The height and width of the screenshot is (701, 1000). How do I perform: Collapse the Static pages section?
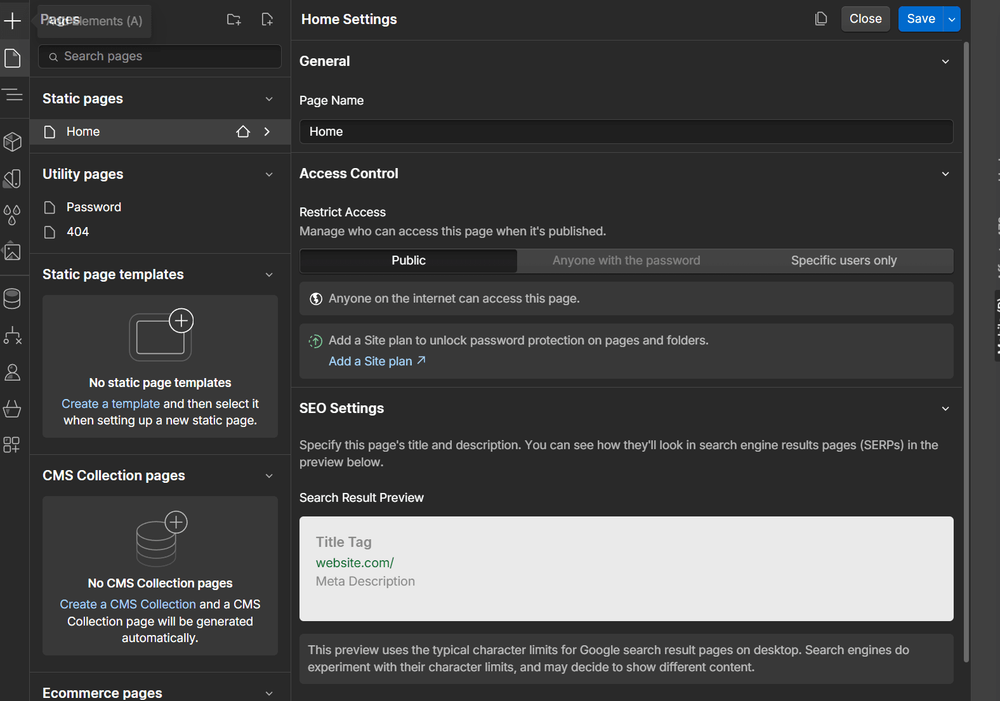point(268,99)
